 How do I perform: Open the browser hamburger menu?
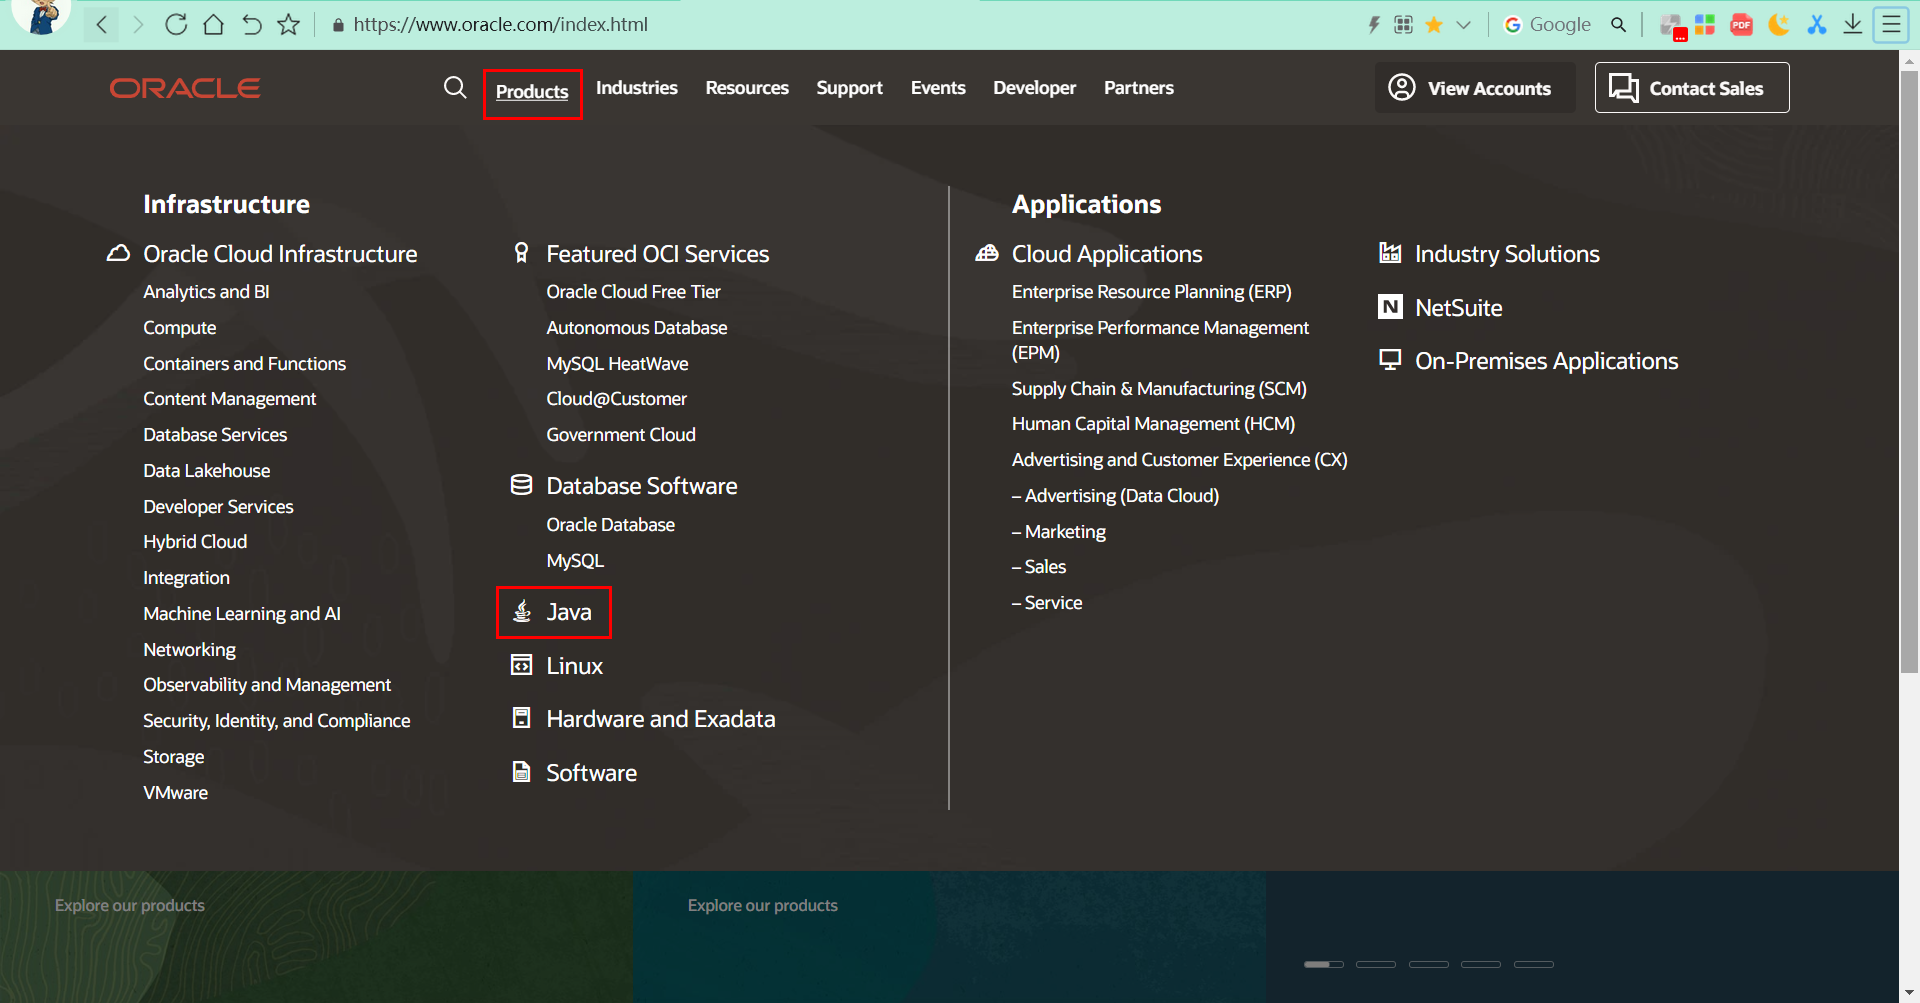point(1891,24)
